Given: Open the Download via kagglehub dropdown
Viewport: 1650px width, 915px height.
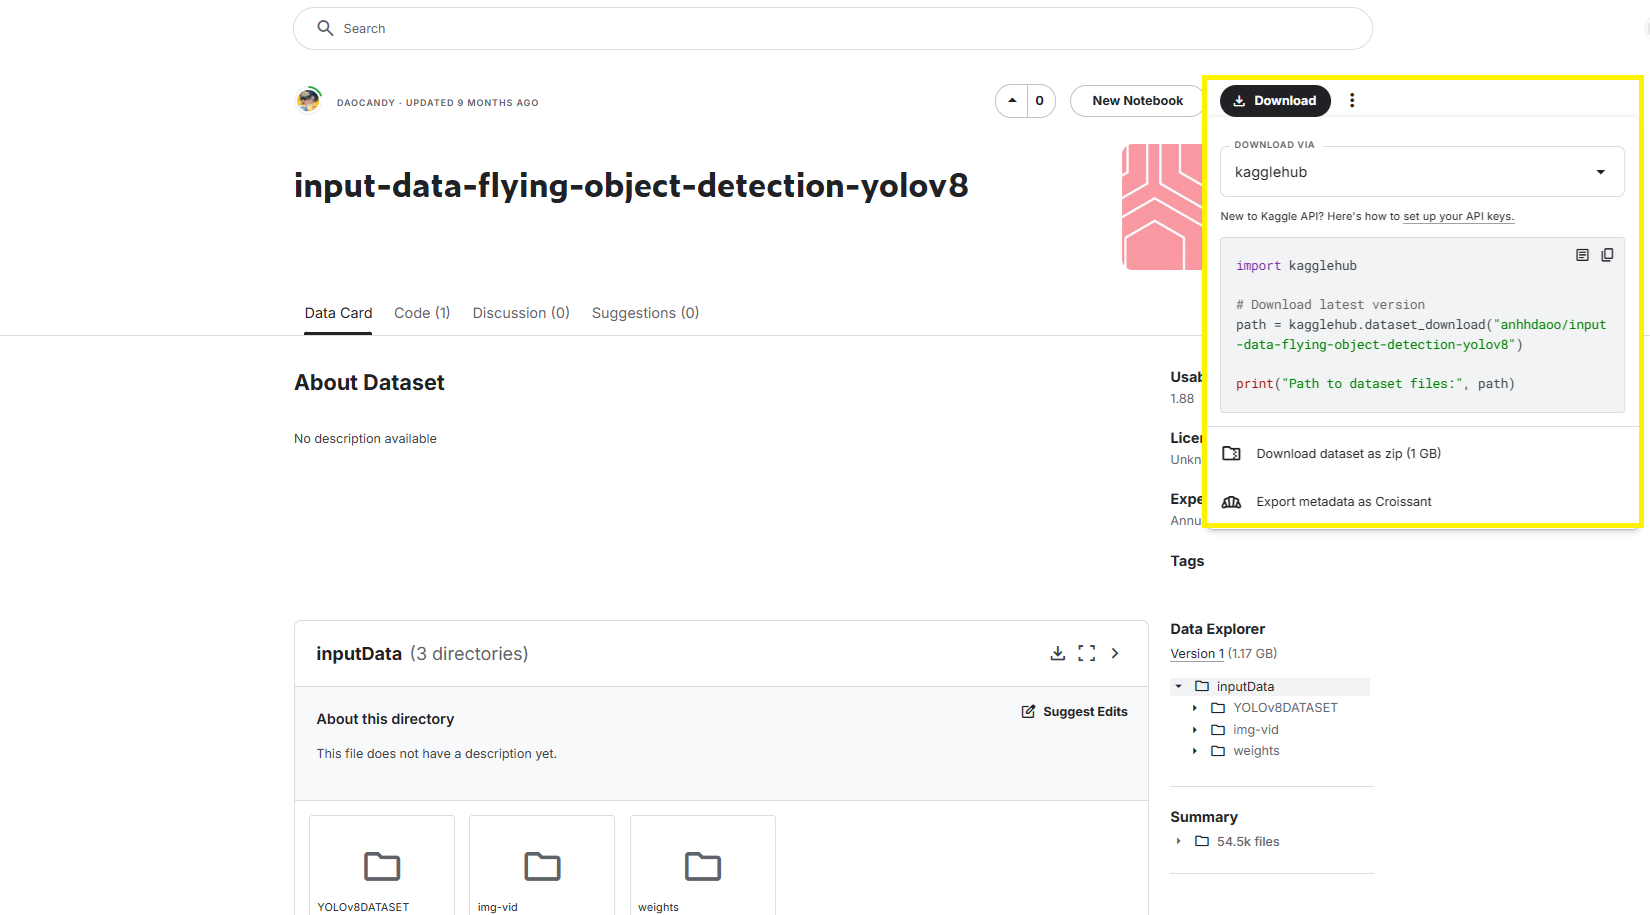Looking at the screenshot, I should pyautogui.click(x=1422, y=172).
